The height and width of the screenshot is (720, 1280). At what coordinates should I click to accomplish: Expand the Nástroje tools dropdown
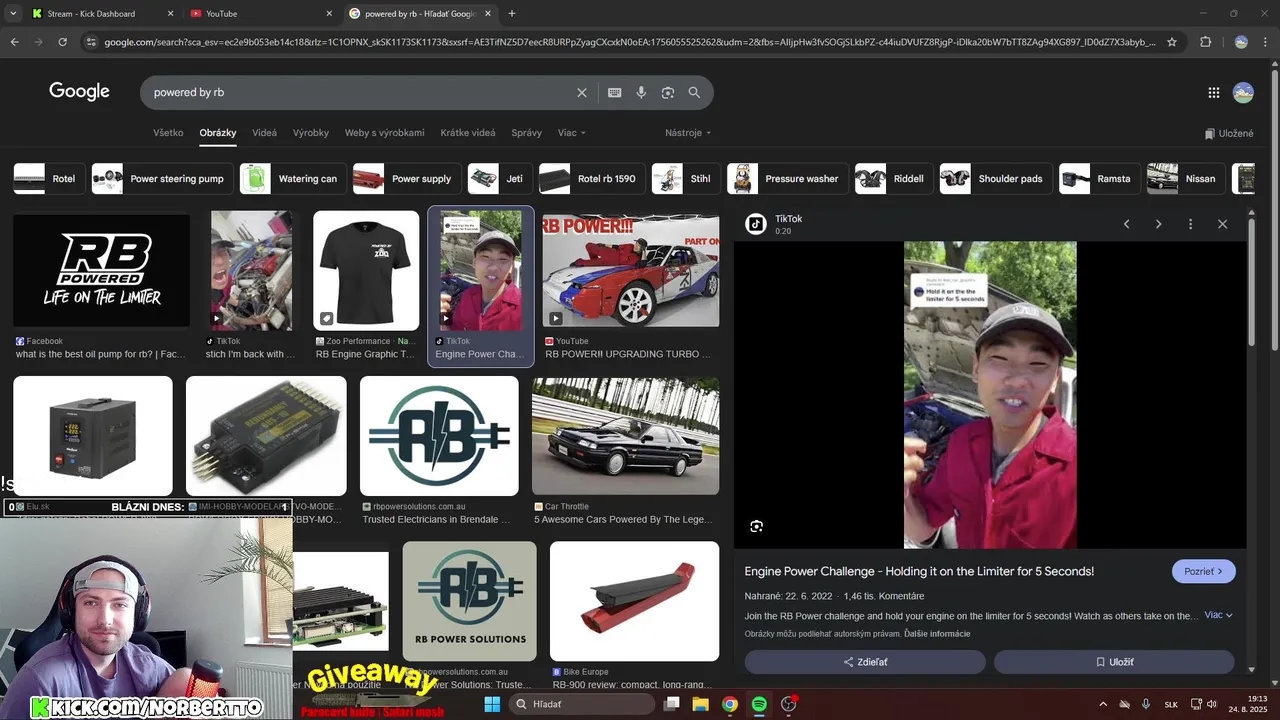[x=688, y=132]
